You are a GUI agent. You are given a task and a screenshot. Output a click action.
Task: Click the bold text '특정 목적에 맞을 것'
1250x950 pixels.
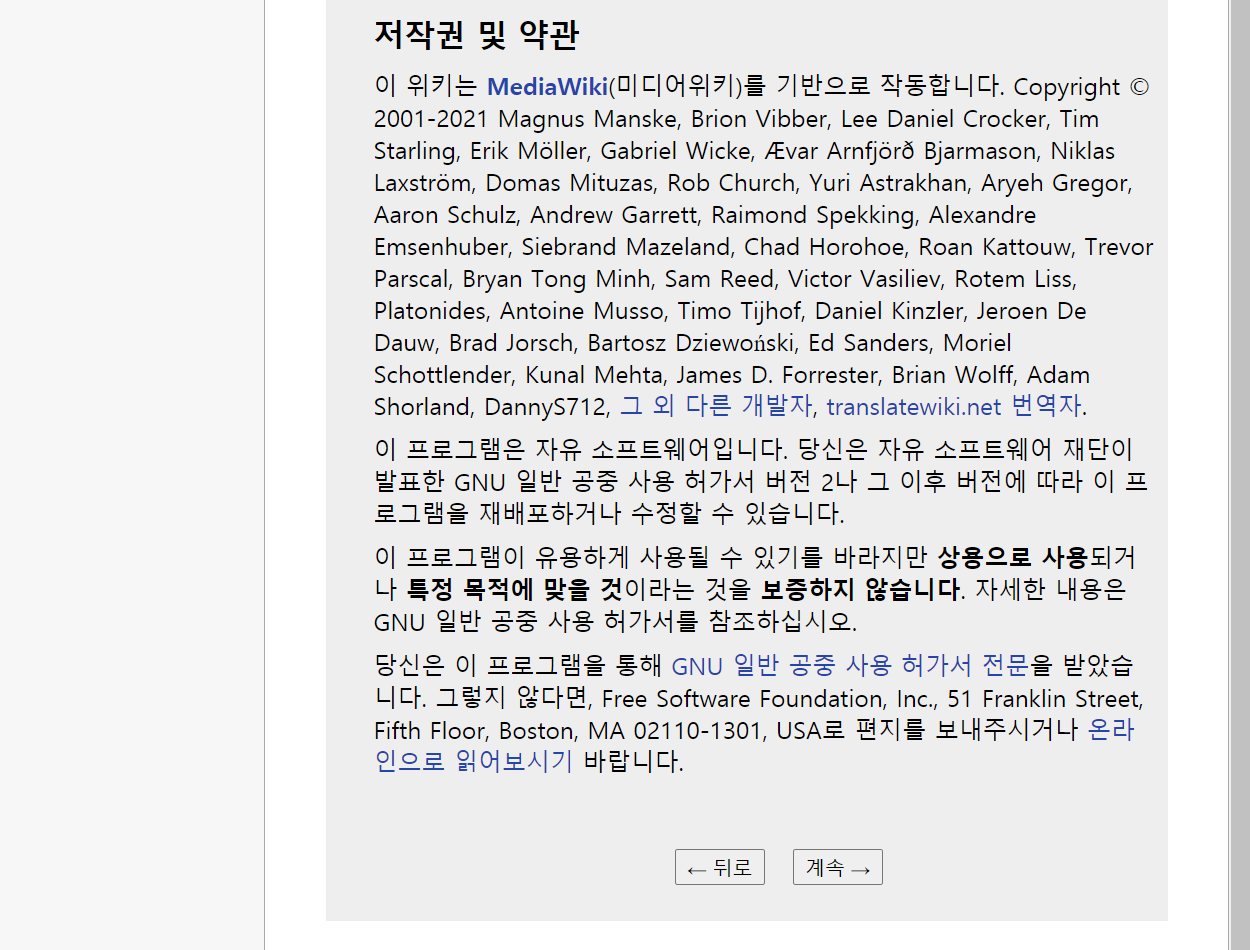coord(515,589)
